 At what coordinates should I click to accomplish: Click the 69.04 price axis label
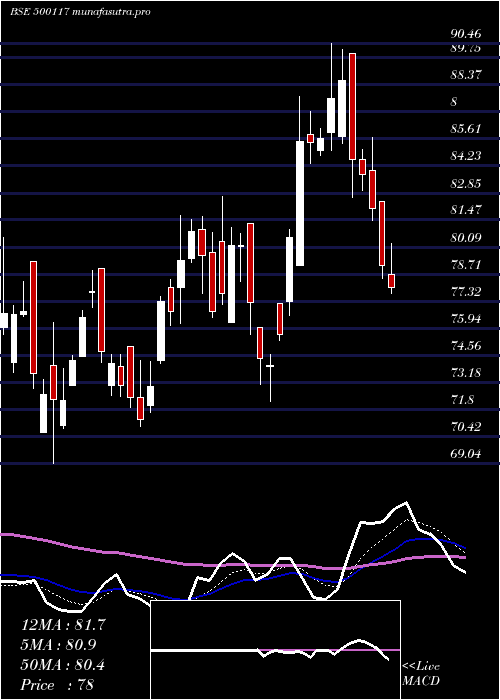point(466,454)
